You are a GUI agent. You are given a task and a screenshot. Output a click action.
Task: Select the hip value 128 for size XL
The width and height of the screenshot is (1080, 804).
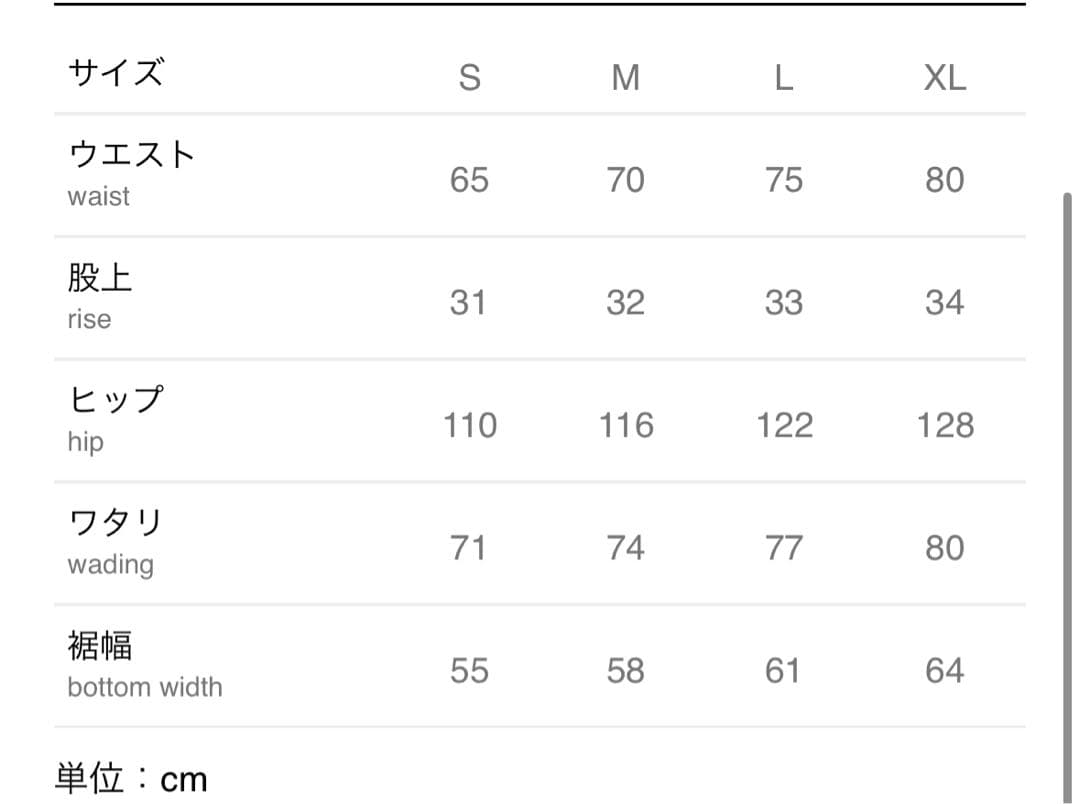pos(945,425)
